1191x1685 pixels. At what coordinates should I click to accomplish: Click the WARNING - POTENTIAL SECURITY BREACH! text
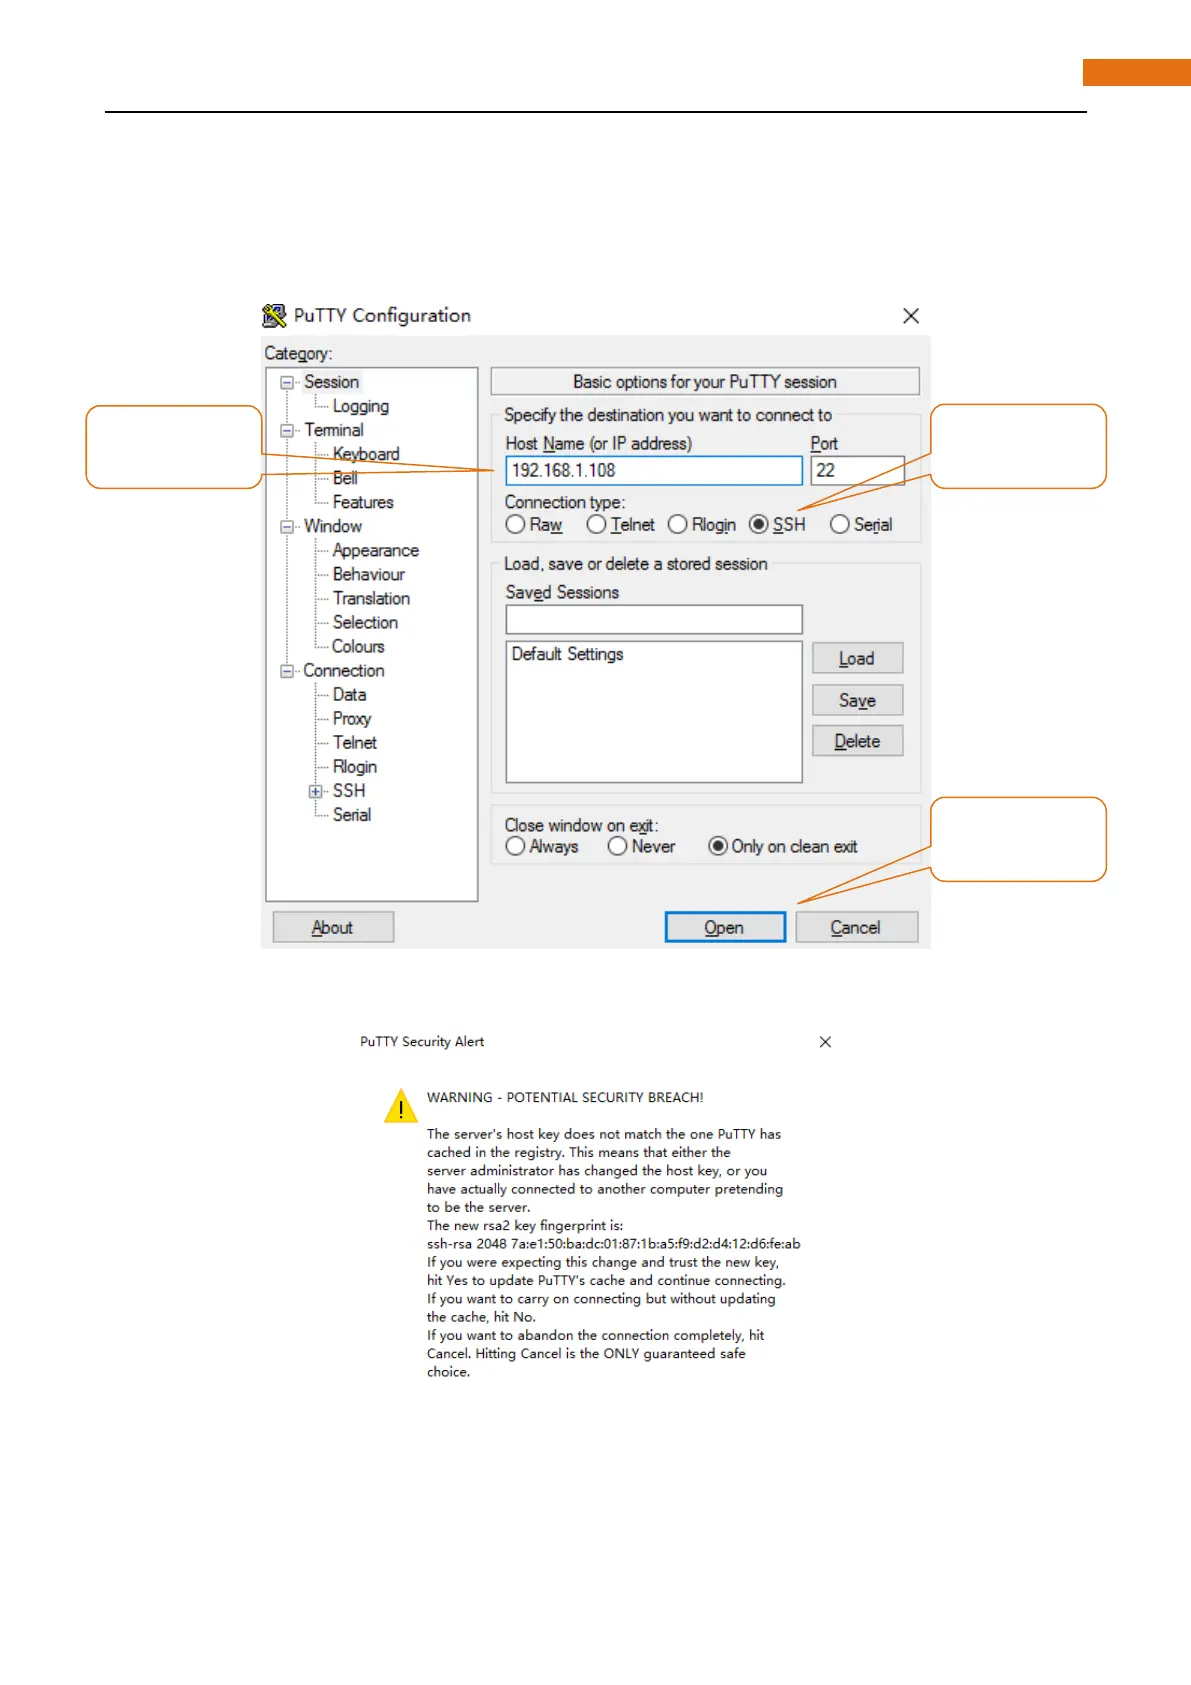click(565, 1097)
